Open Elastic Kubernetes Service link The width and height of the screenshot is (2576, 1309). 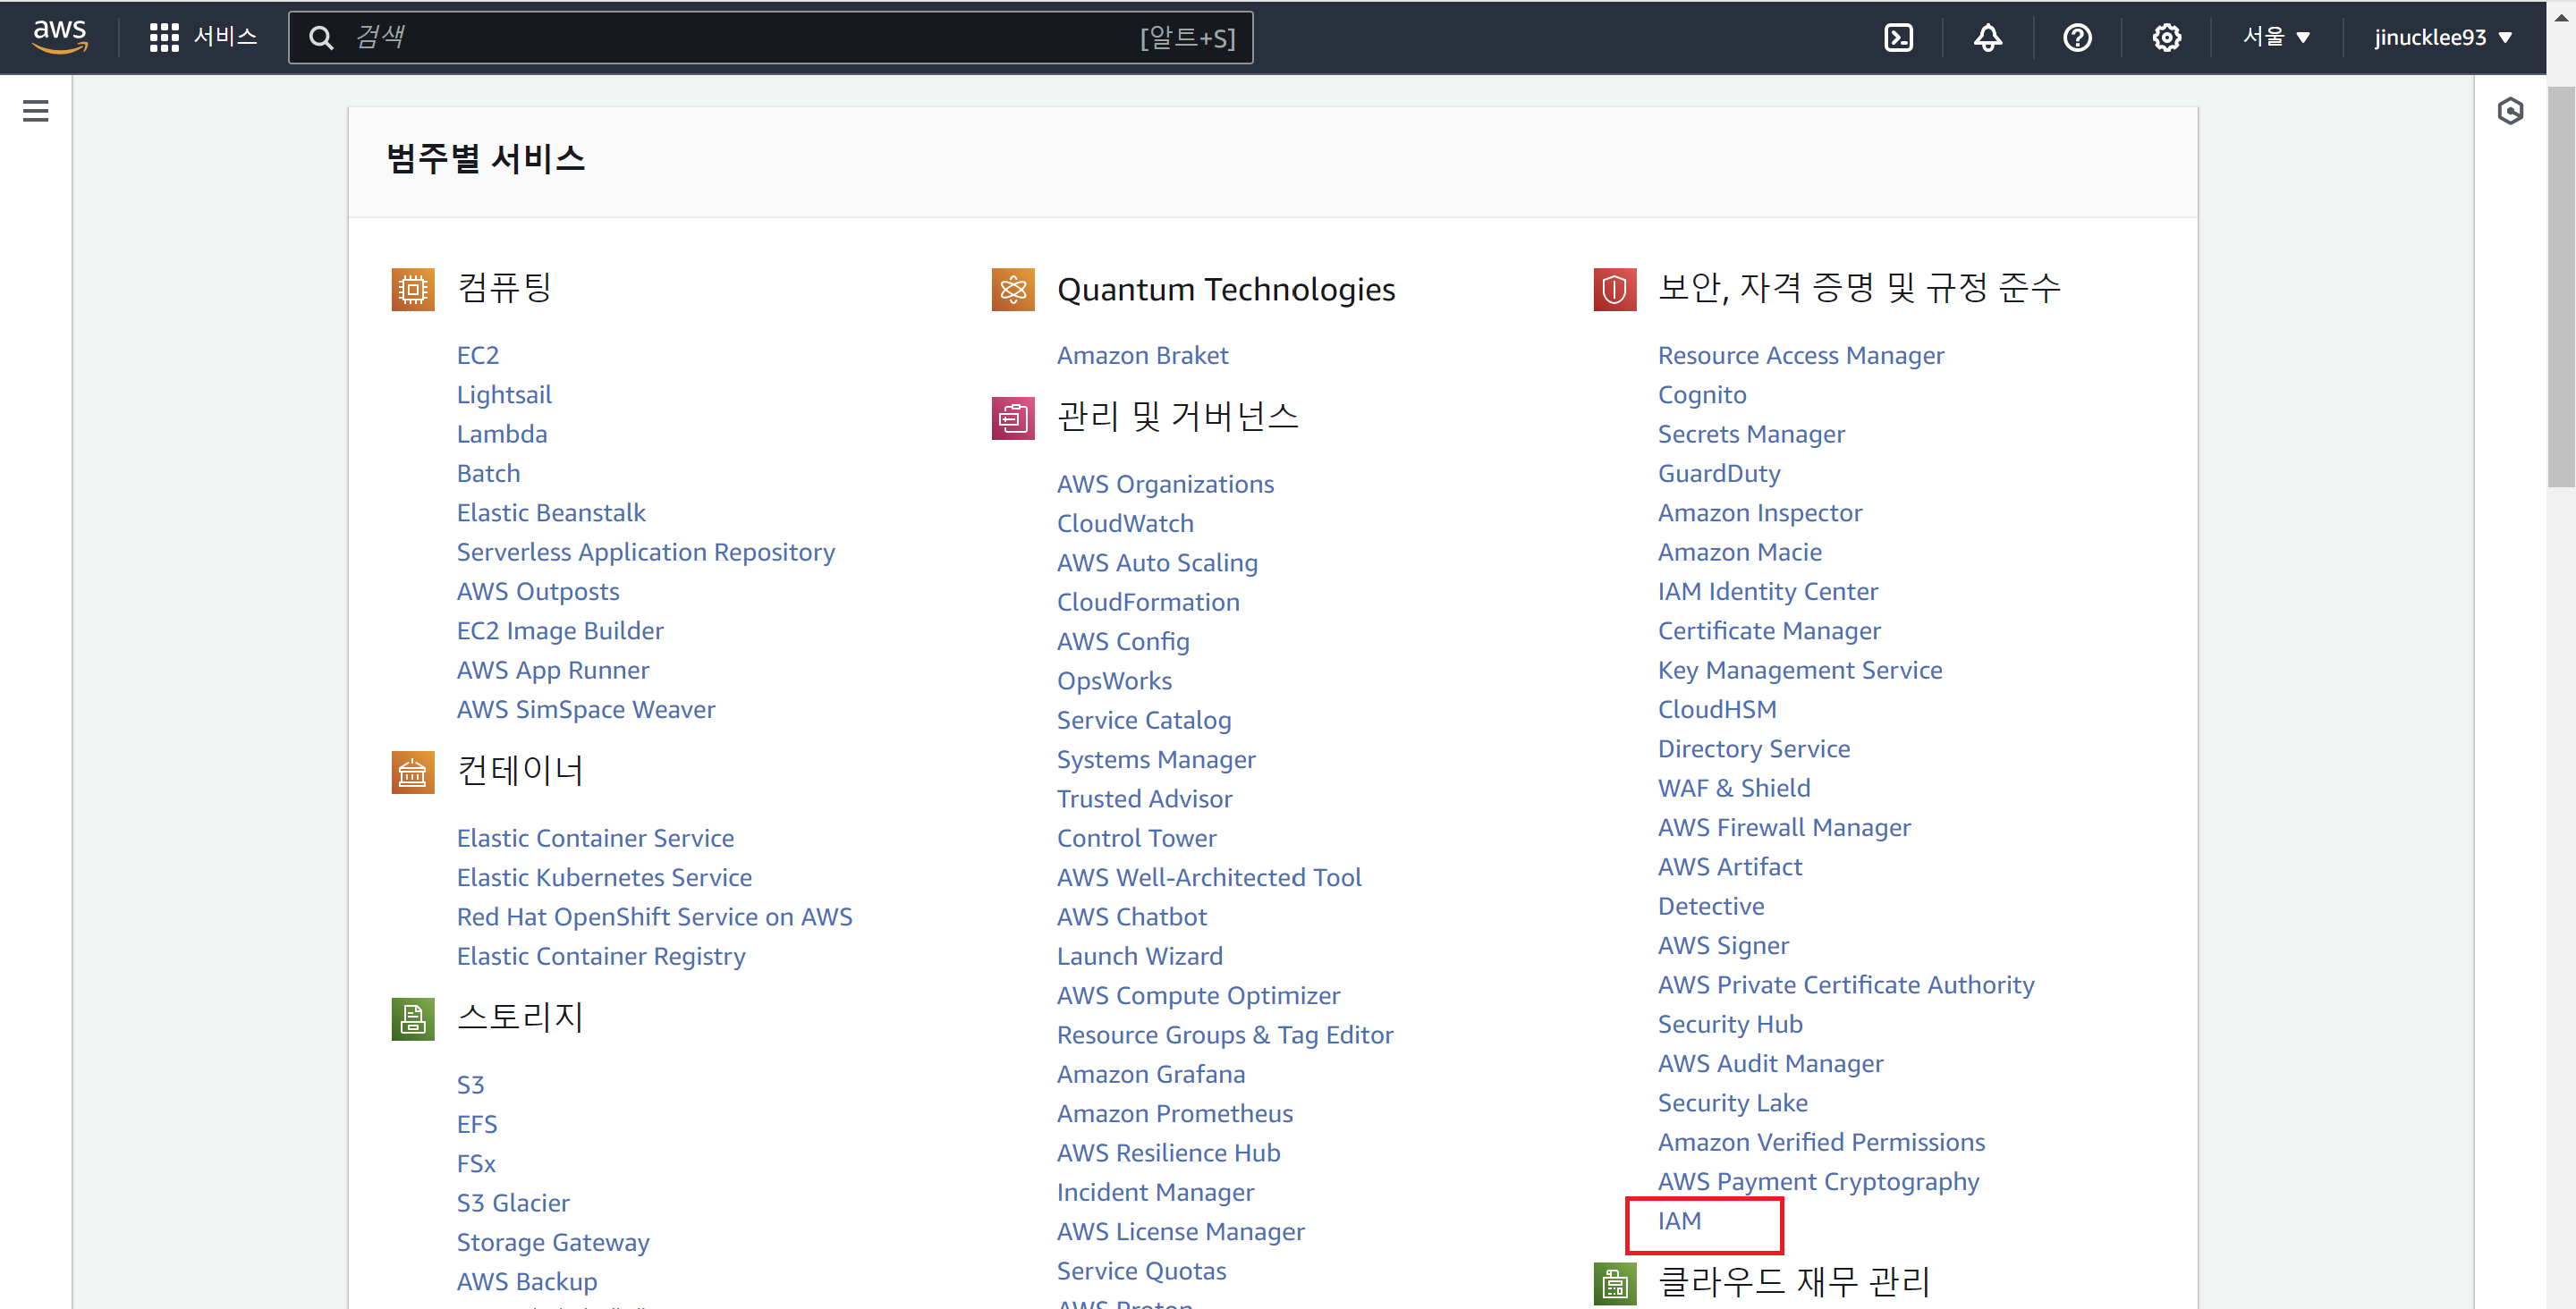(604, 877)
